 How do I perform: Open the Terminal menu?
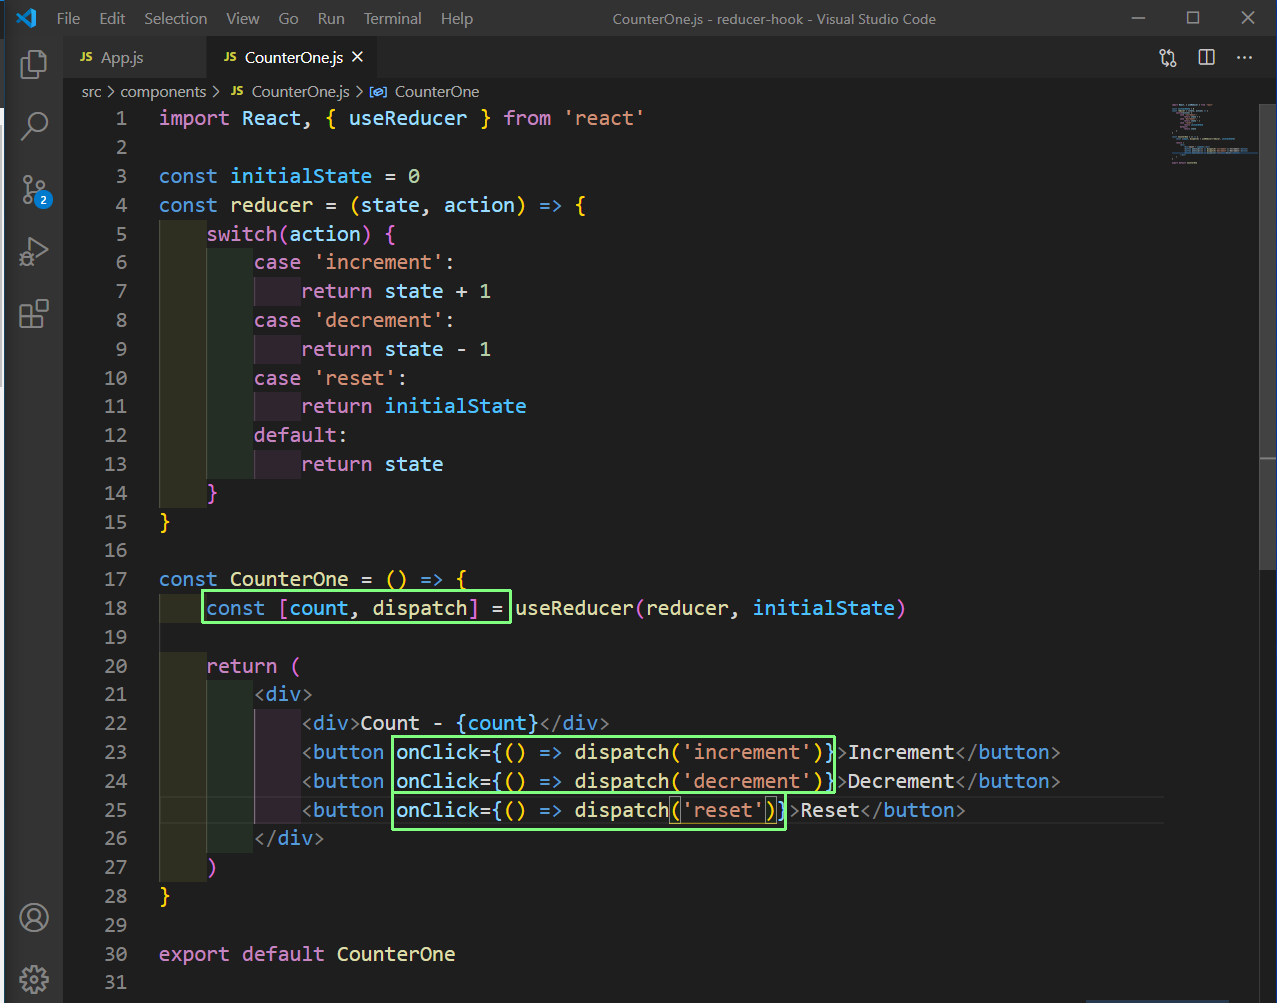tap(393, 18)
